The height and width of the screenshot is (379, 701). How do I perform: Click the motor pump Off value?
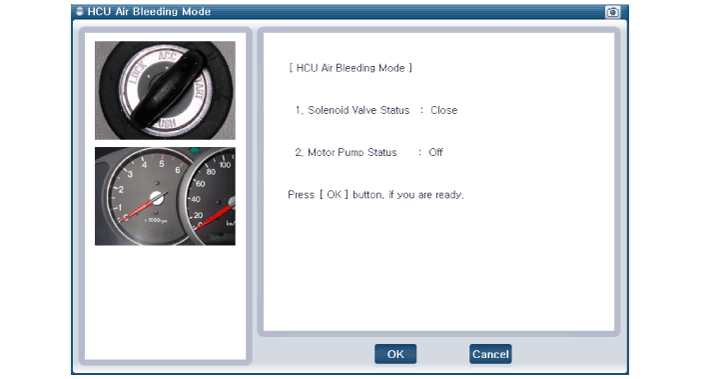tap(435, 152)
